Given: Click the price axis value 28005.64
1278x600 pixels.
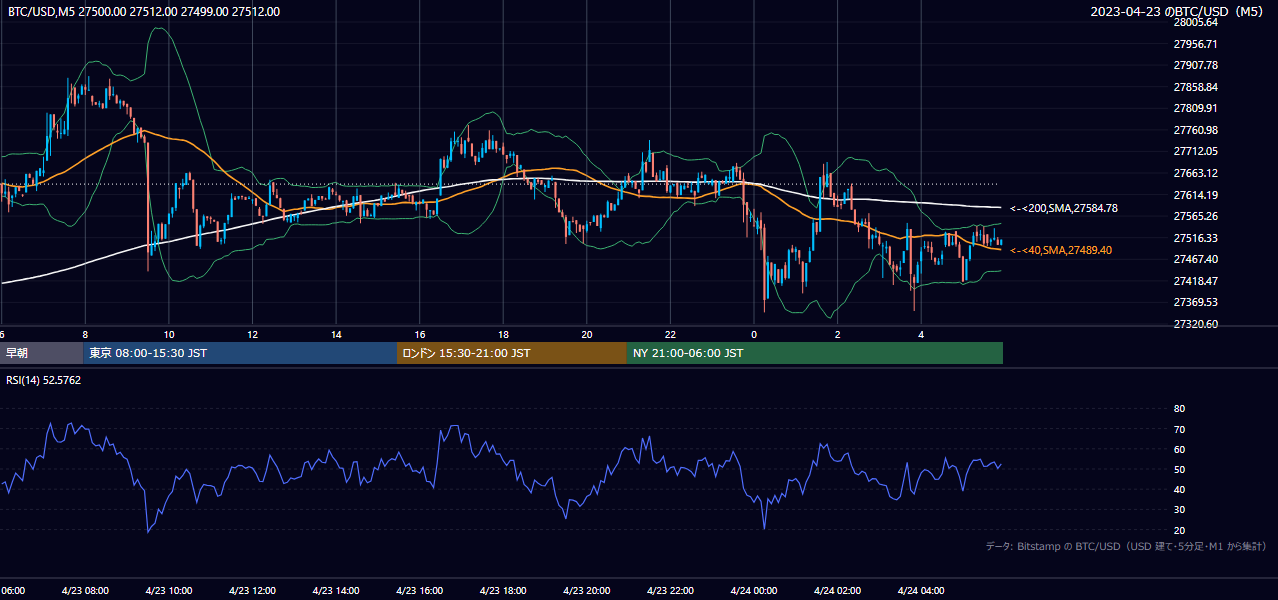Looking at the screenshot, I should (1195, 22).
